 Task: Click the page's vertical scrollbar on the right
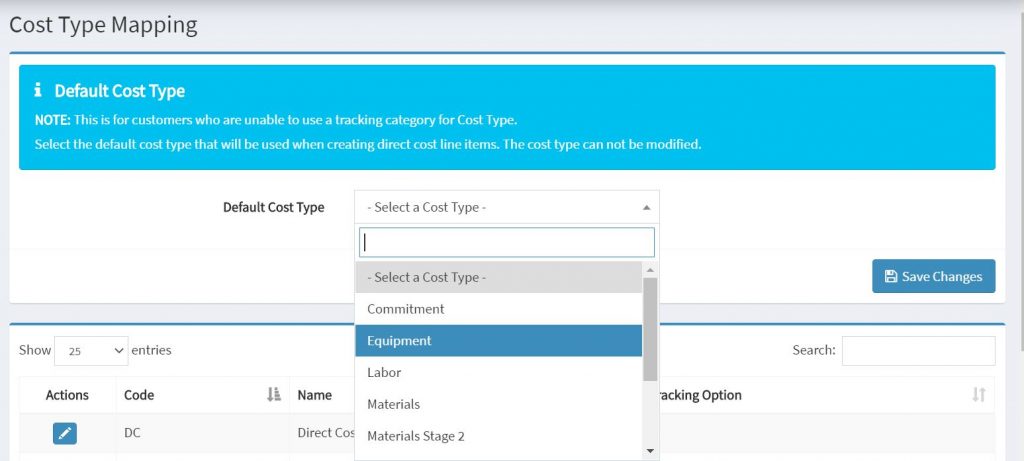1019,200
